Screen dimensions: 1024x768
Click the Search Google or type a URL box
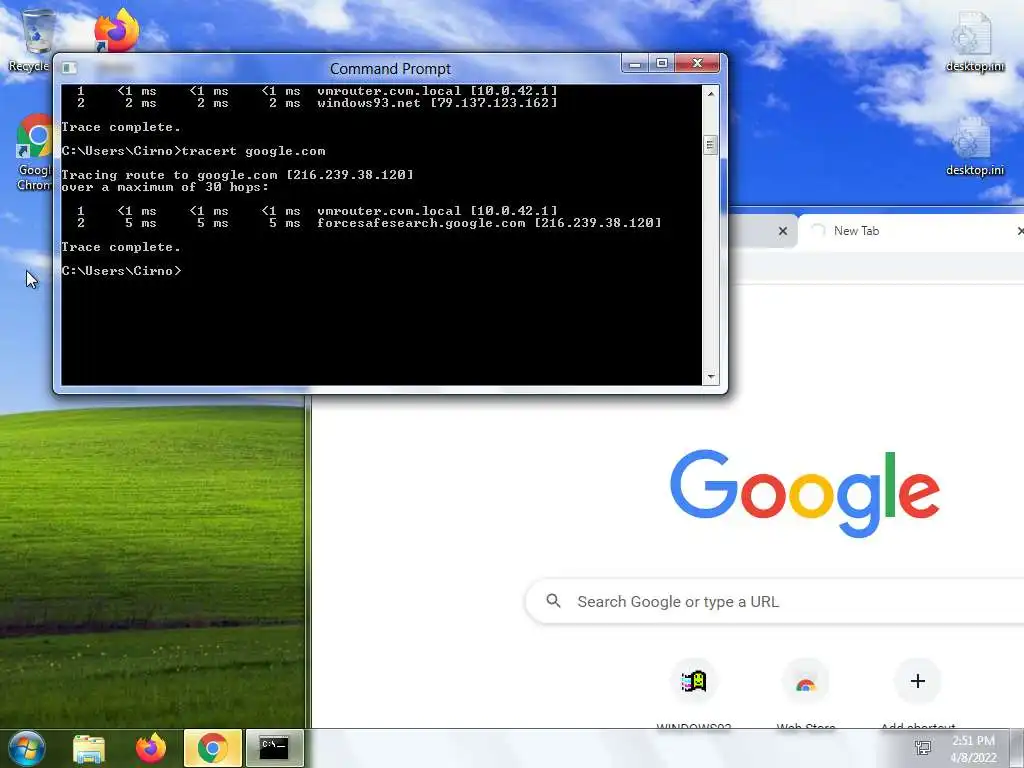coord(775,601)
